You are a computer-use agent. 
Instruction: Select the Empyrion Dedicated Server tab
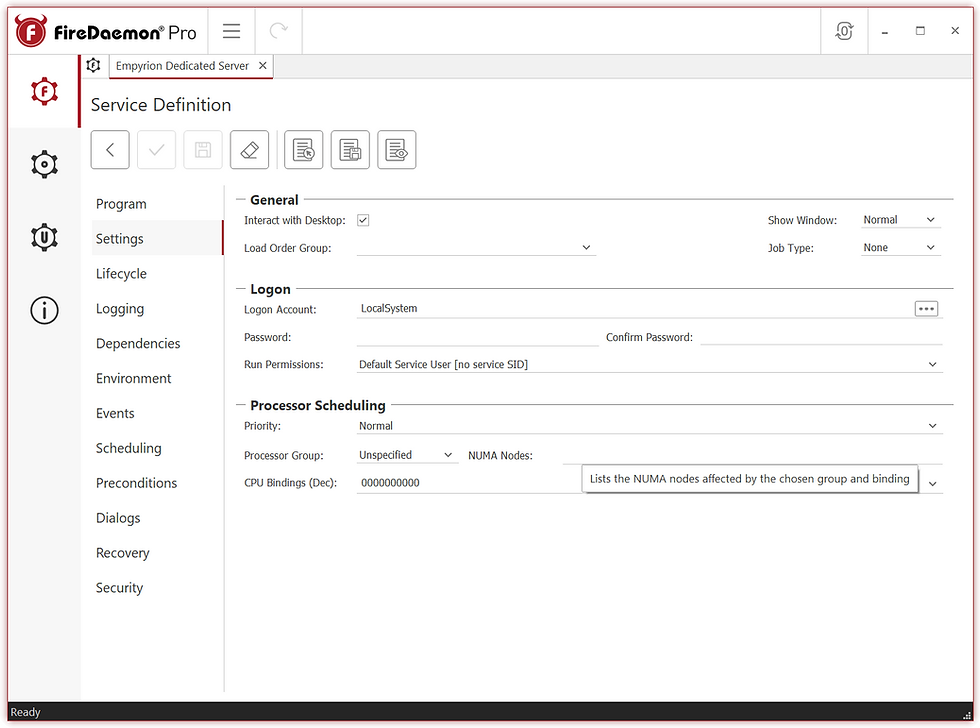185,65
